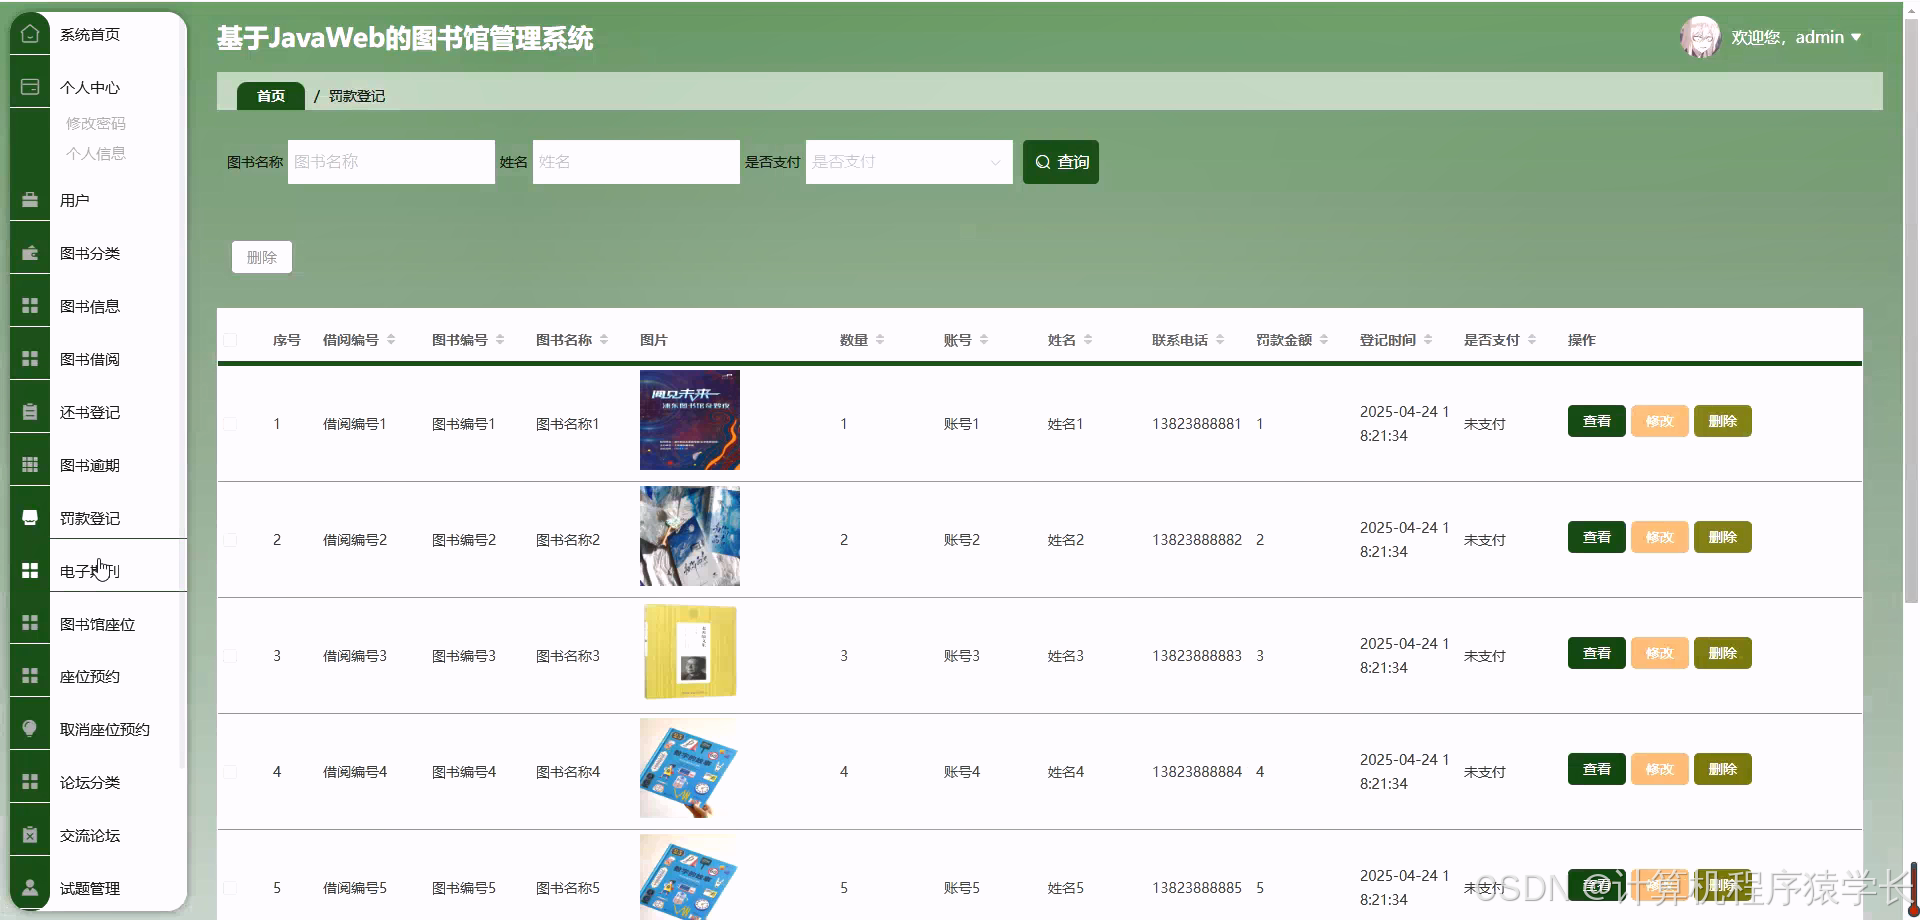Click the card icon beside 个人中心
The width and height of the screenshot is (1920, 920).
(x=30, y=87)
